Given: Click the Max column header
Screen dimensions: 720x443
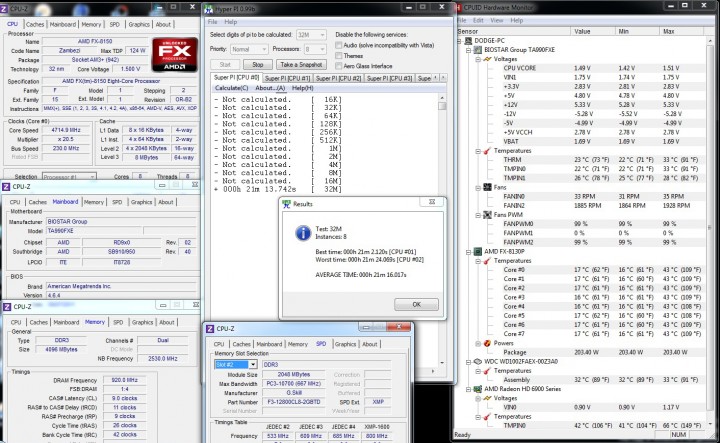Looking at the screenshot, I should pos(682,31).
